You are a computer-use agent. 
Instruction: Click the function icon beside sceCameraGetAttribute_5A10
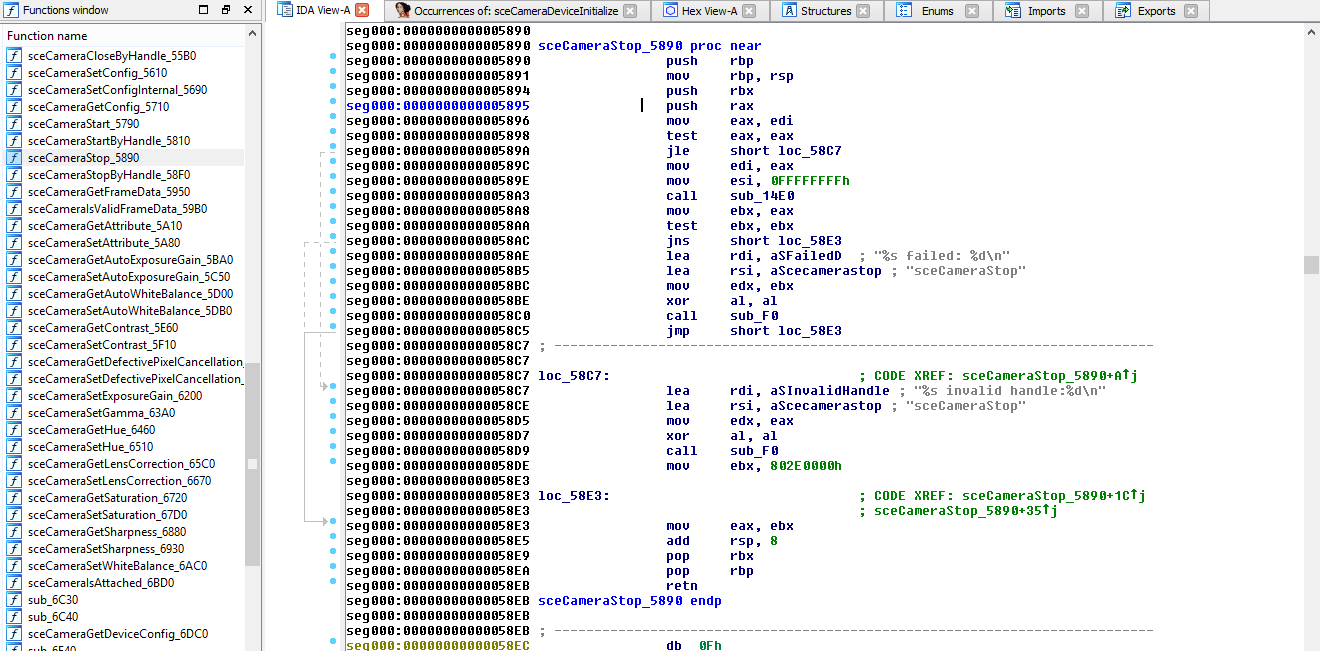tap(14, 226)
